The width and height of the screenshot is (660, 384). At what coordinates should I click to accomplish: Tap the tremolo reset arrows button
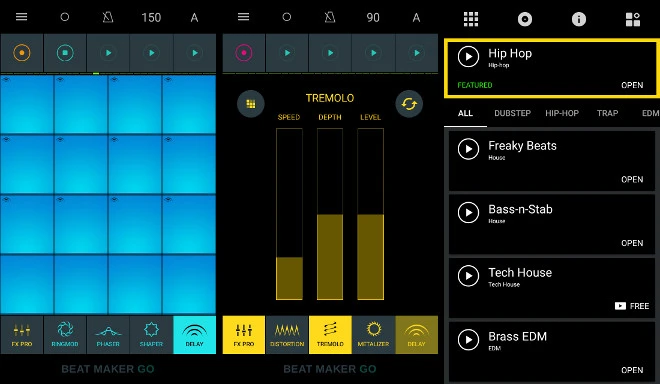point(409,104)
